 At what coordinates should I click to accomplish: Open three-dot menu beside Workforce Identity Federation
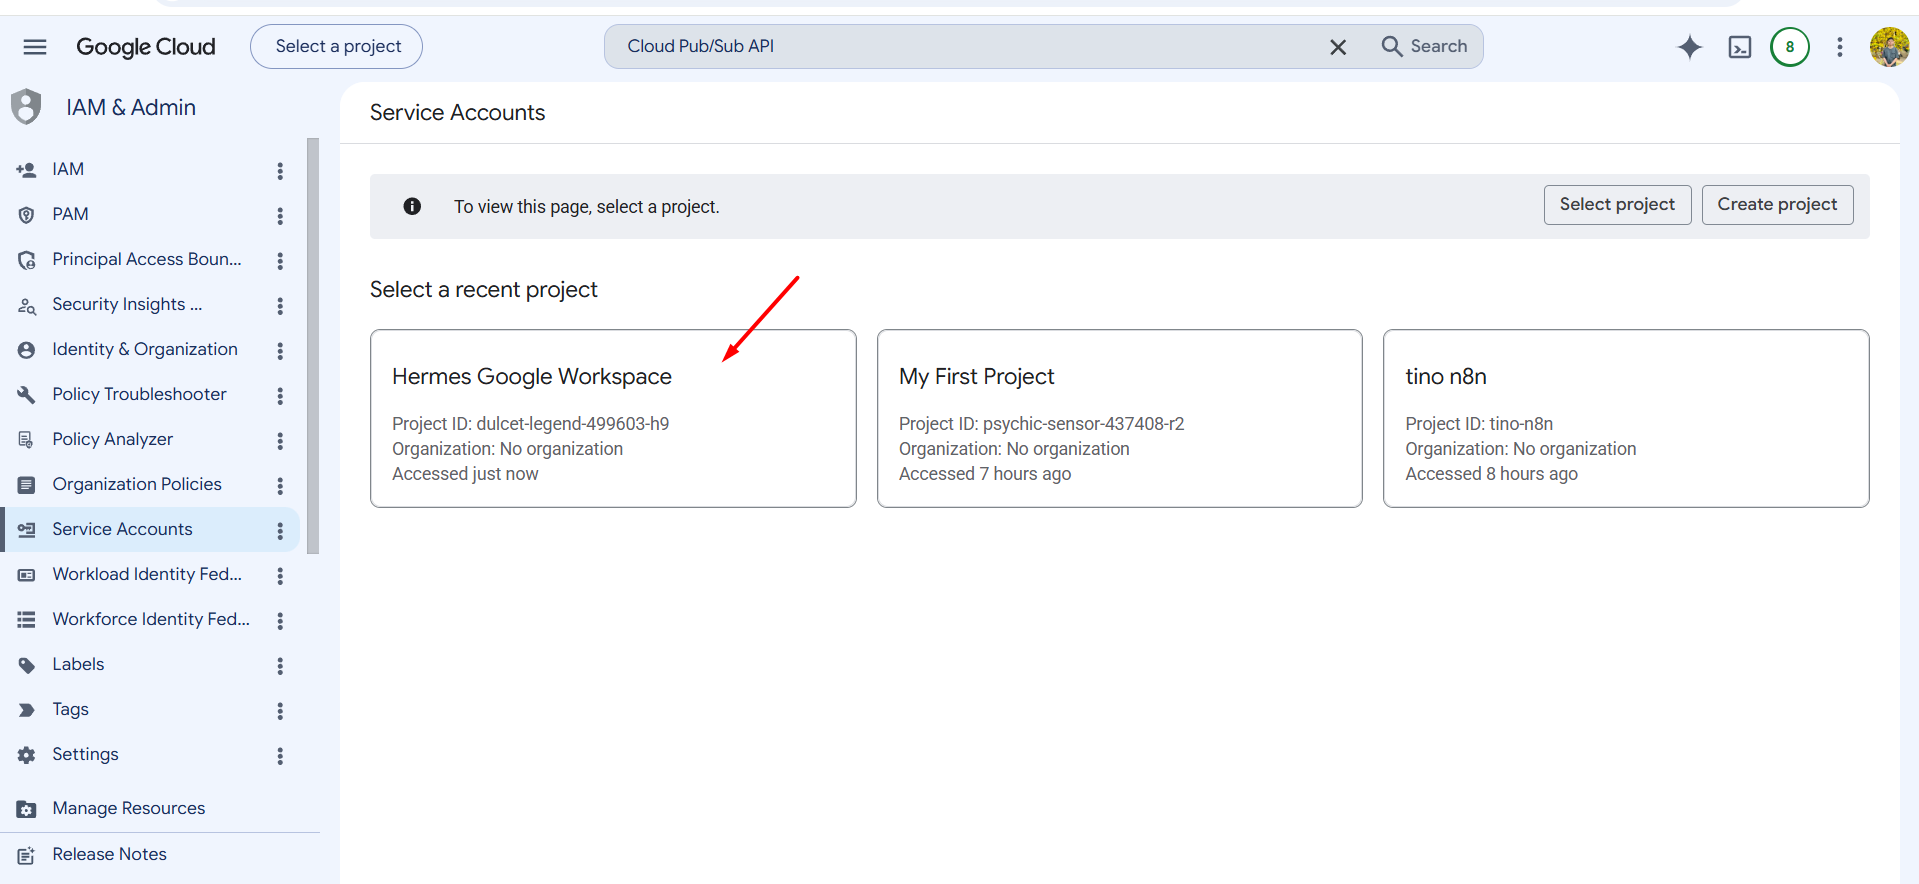tap(280, 621)
